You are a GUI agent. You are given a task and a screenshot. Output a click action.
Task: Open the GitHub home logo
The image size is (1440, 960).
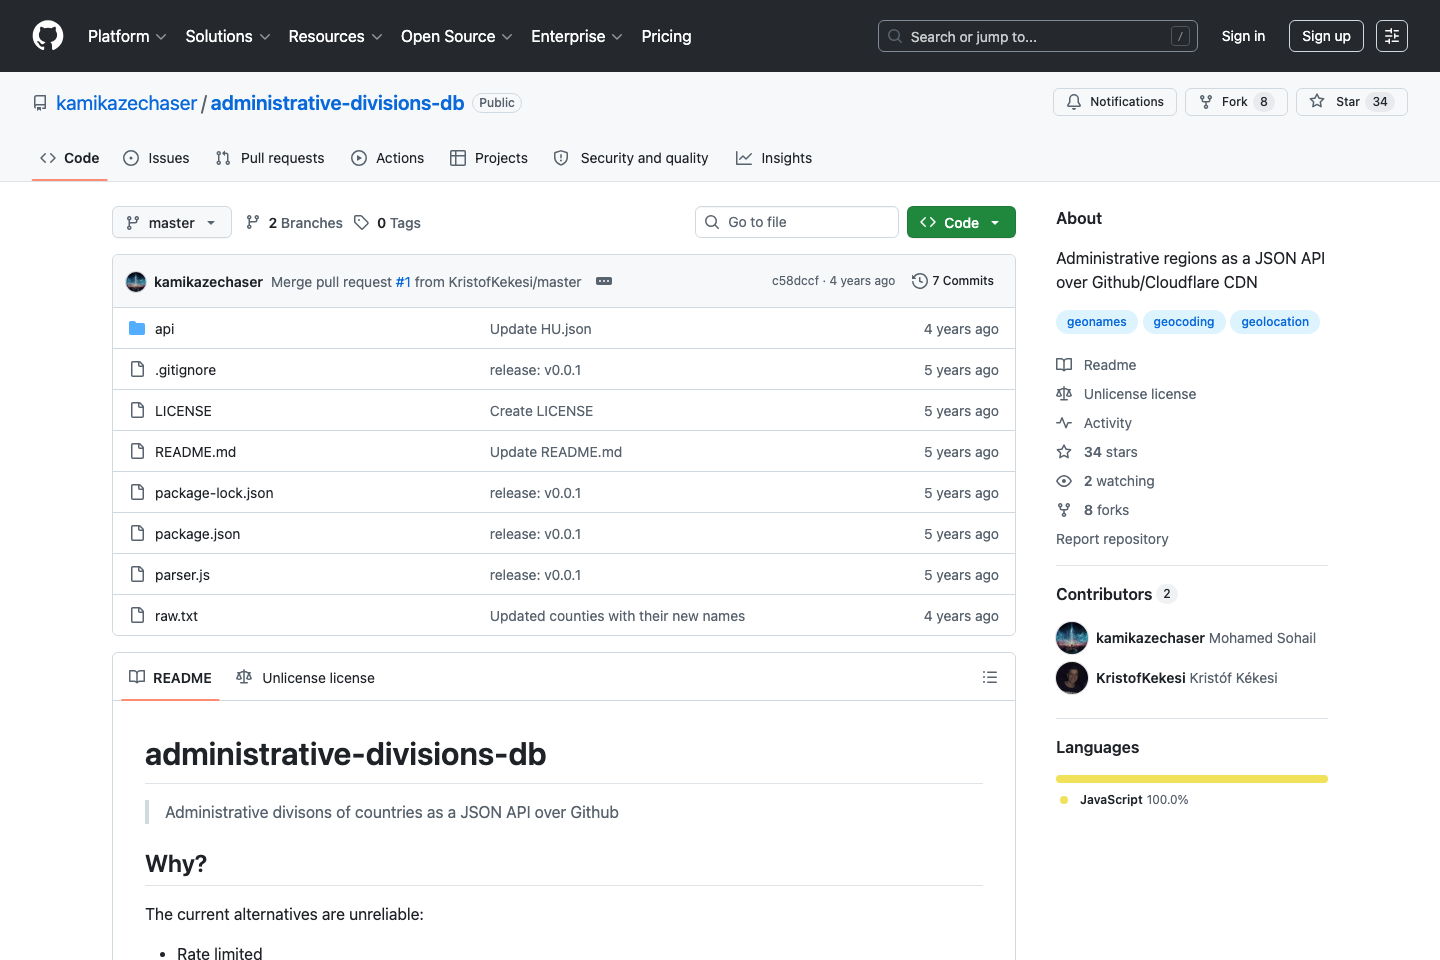(47, 36)
